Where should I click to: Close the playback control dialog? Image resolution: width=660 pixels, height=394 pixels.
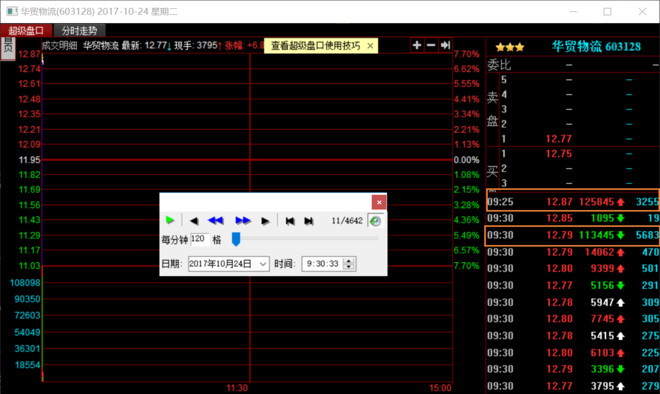tap(379, 202)
